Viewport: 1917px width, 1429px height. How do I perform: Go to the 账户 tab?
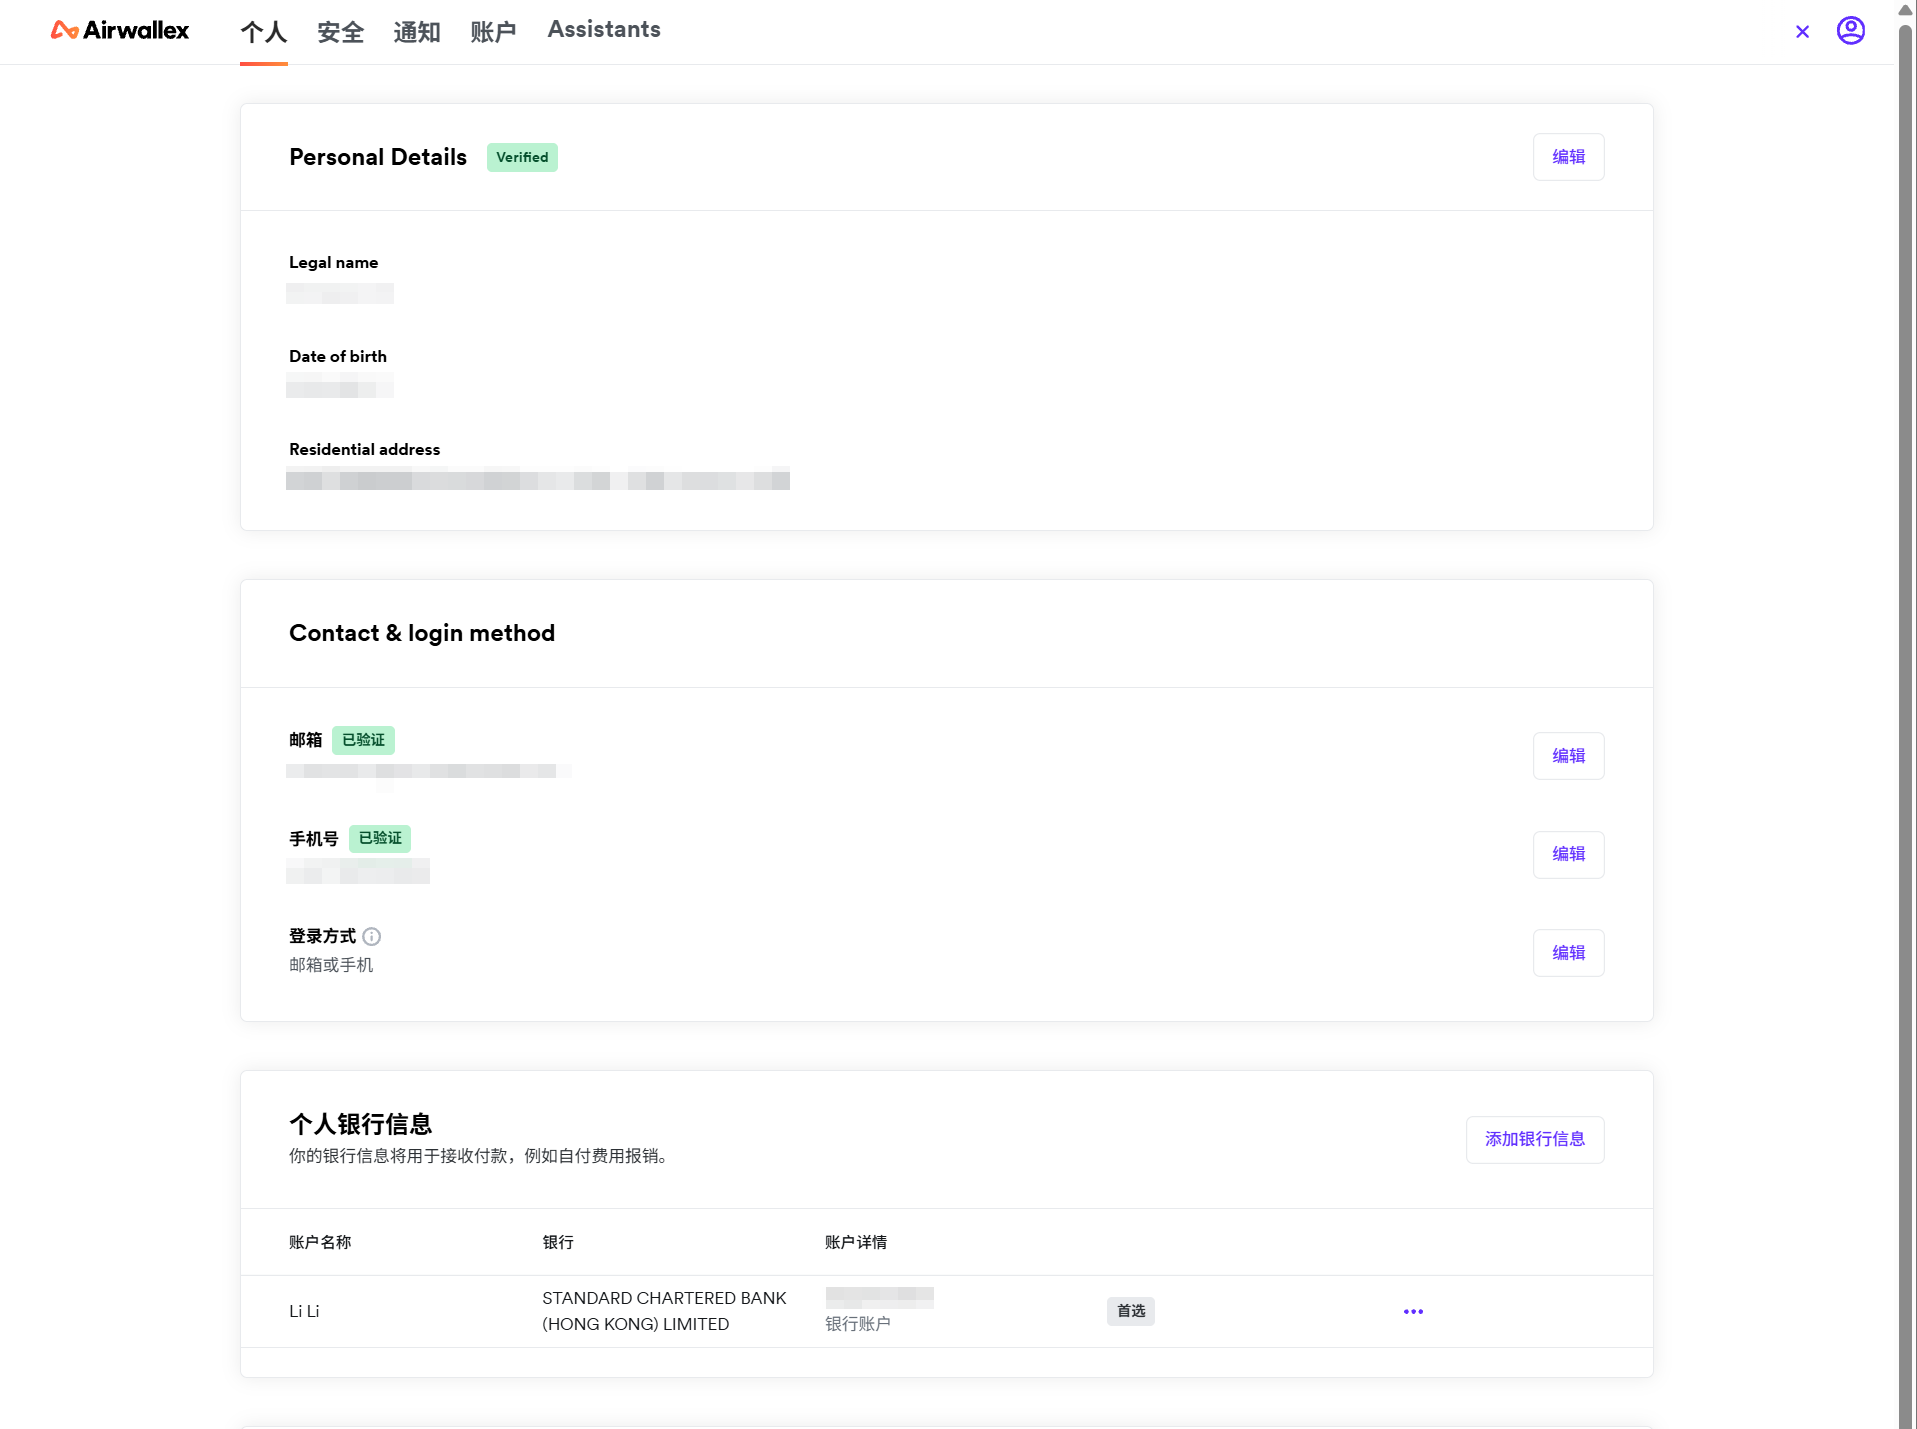(493, 32)
